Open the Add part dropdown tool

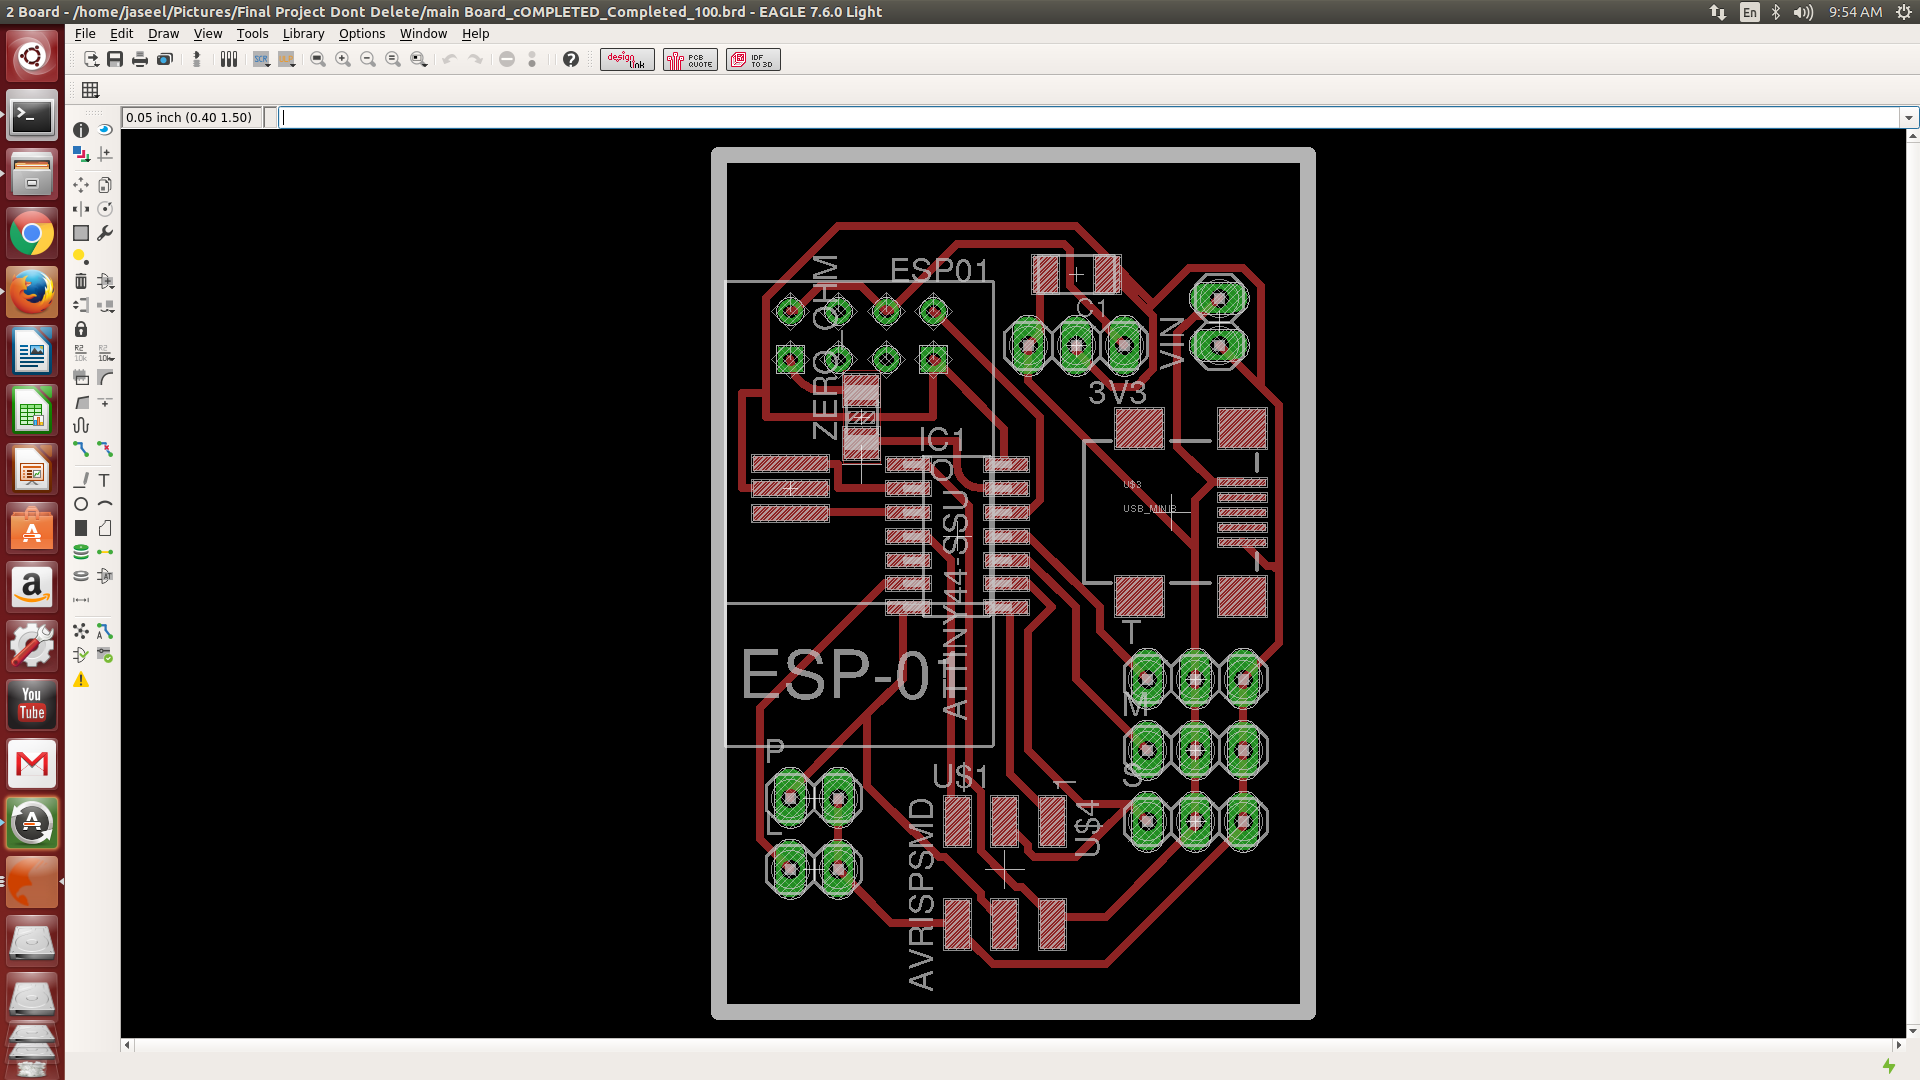(x=105, y=281)
